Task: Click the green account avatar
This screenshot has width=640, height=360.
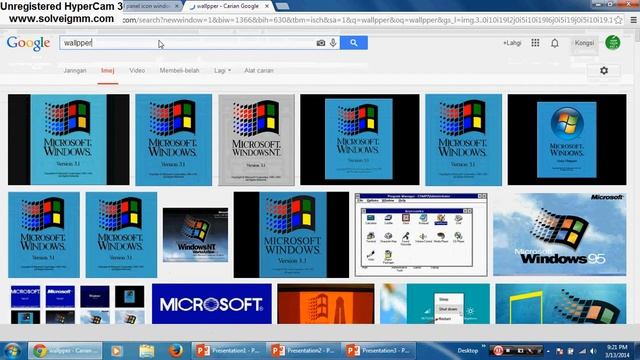Action: coord(613,42)
